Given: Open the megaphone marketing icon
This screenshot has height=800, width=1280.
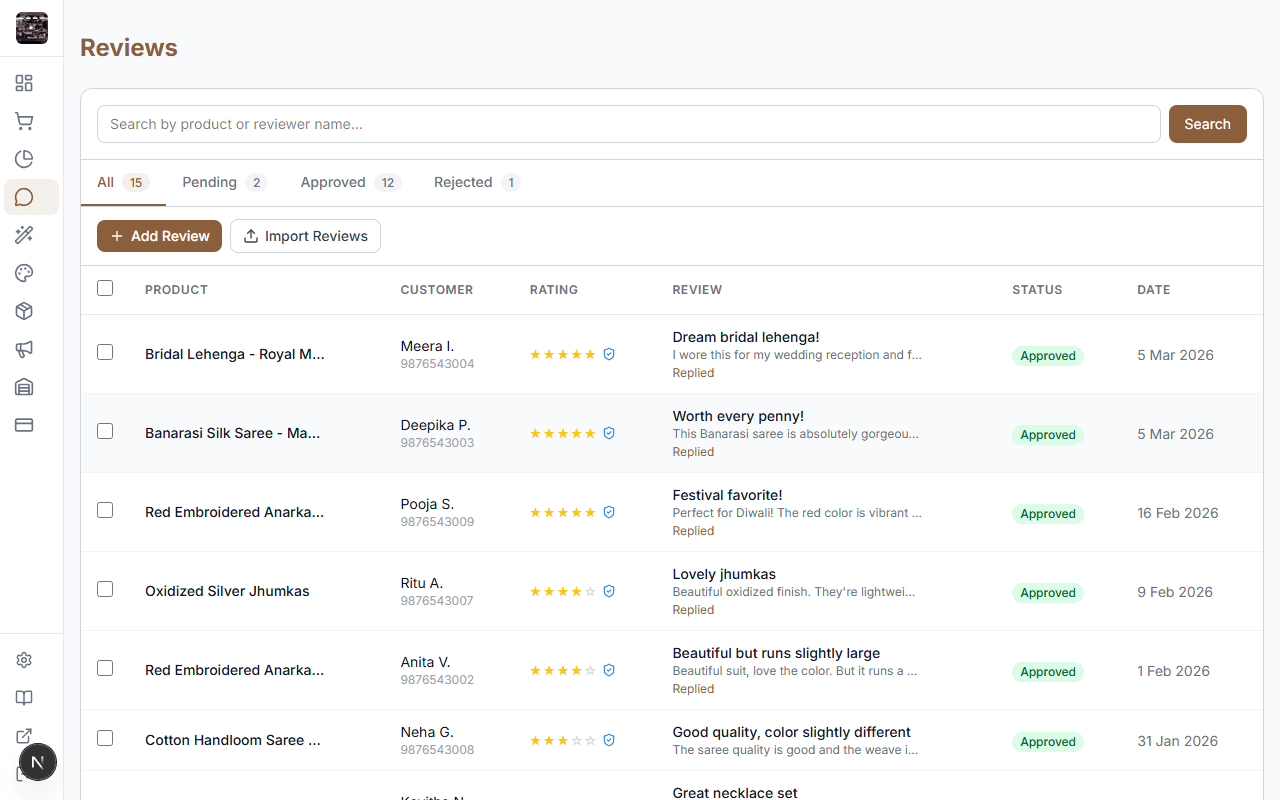Looking at the screenshot, I should [x=24, y=349].
